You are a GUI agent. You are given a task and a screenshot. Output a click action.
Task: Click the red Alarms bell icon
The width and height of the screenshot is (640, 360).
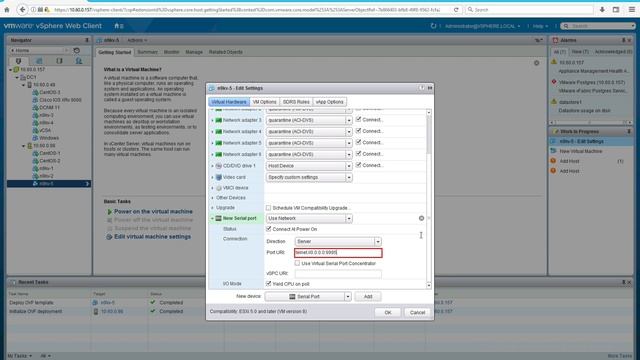(x=555, y=40)
